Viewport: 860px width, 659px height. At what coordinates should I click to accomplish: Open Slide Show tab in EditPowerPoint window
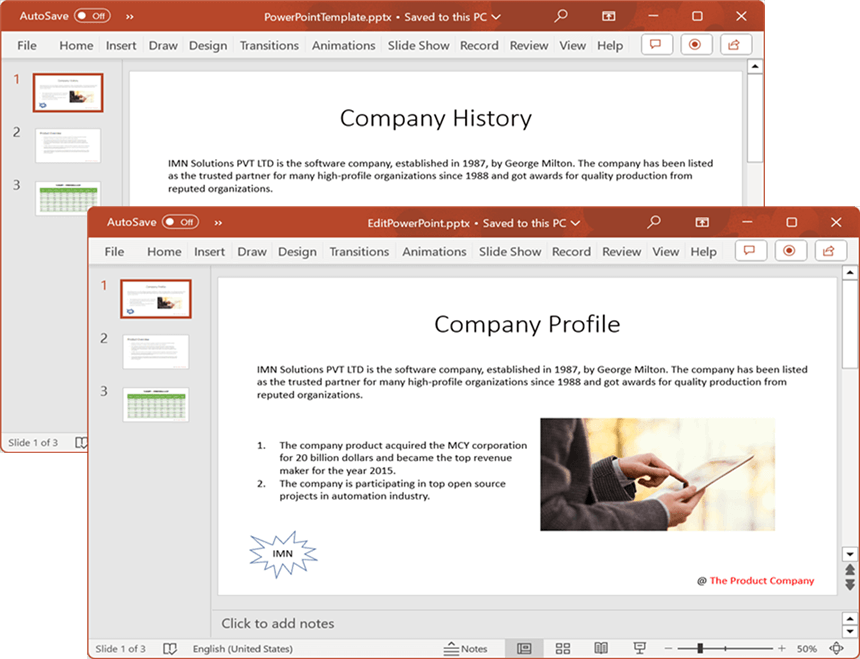pos(510,252)
